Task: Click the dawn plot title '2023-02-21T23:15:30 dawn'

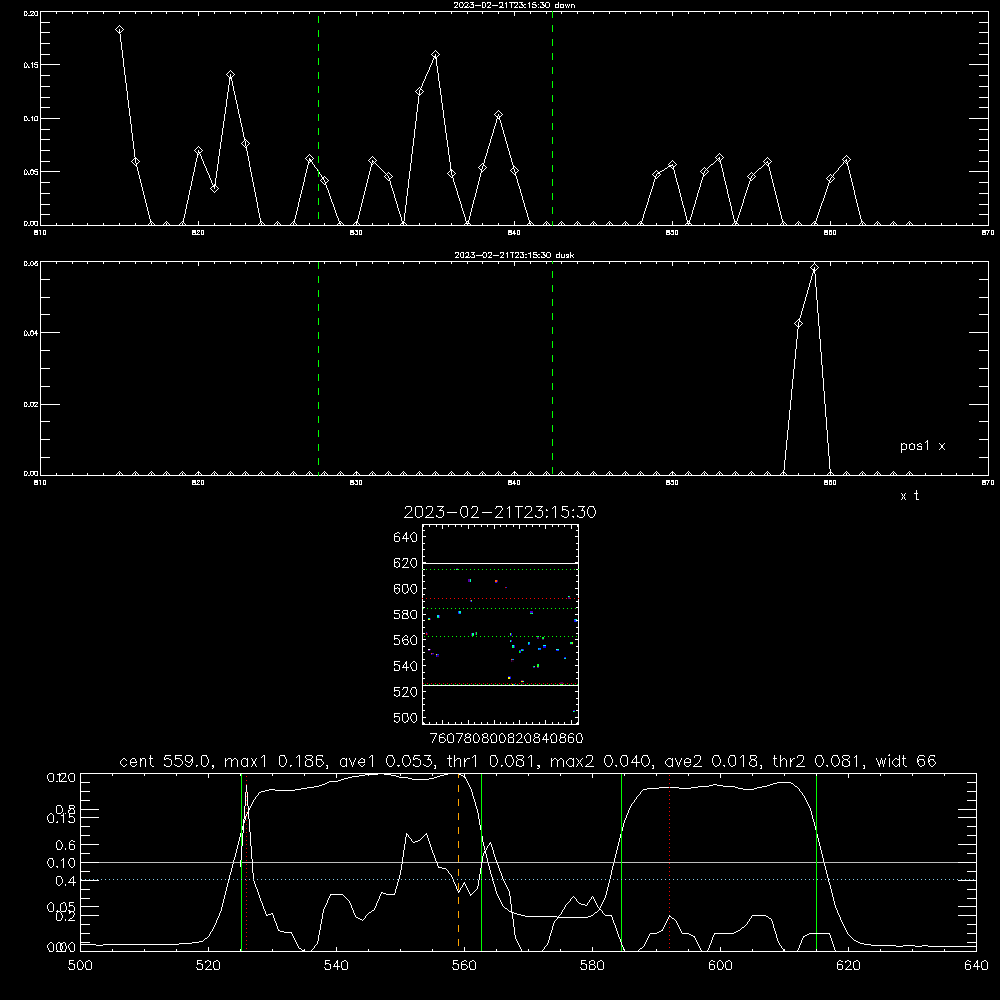Action: [514, 5]
